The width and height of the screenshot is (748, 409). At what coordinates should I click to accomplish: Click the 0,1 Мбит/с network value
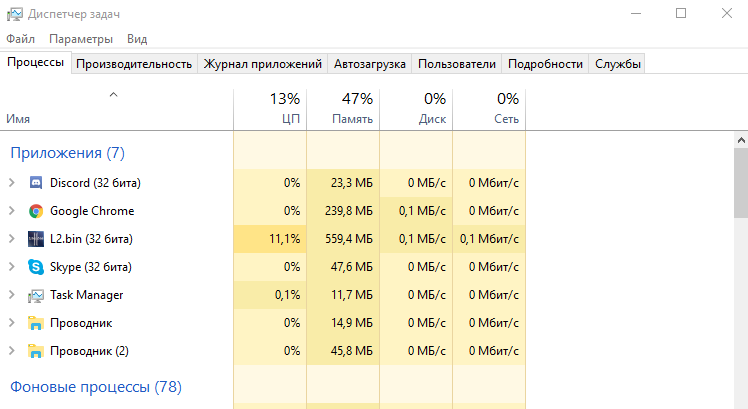click(489, 239)
